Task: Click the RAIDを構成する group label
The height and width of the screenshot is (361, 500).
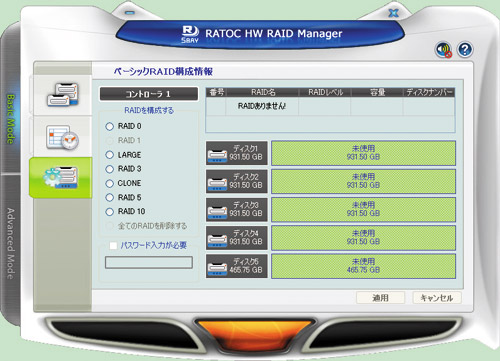Action: pos(149,110)
